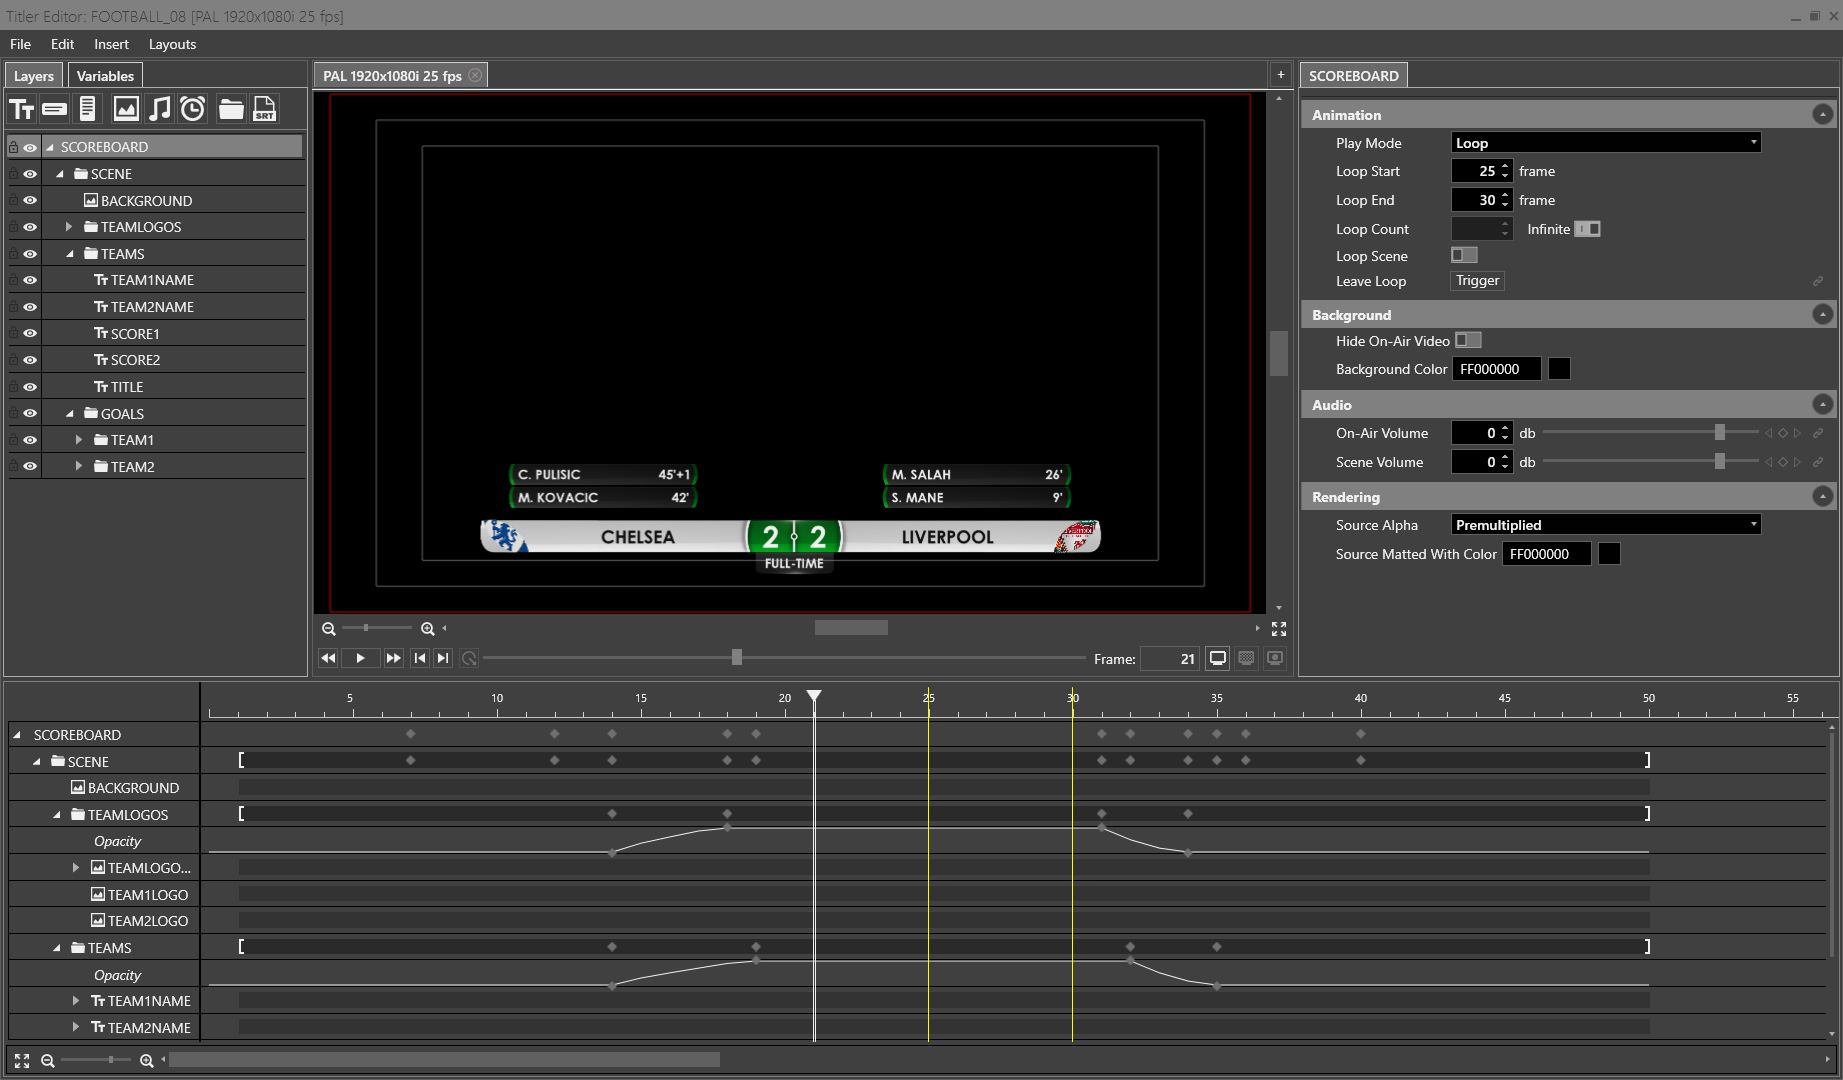Switch to the Layers tab
1843x1080 pixels.
click(34, 76)
